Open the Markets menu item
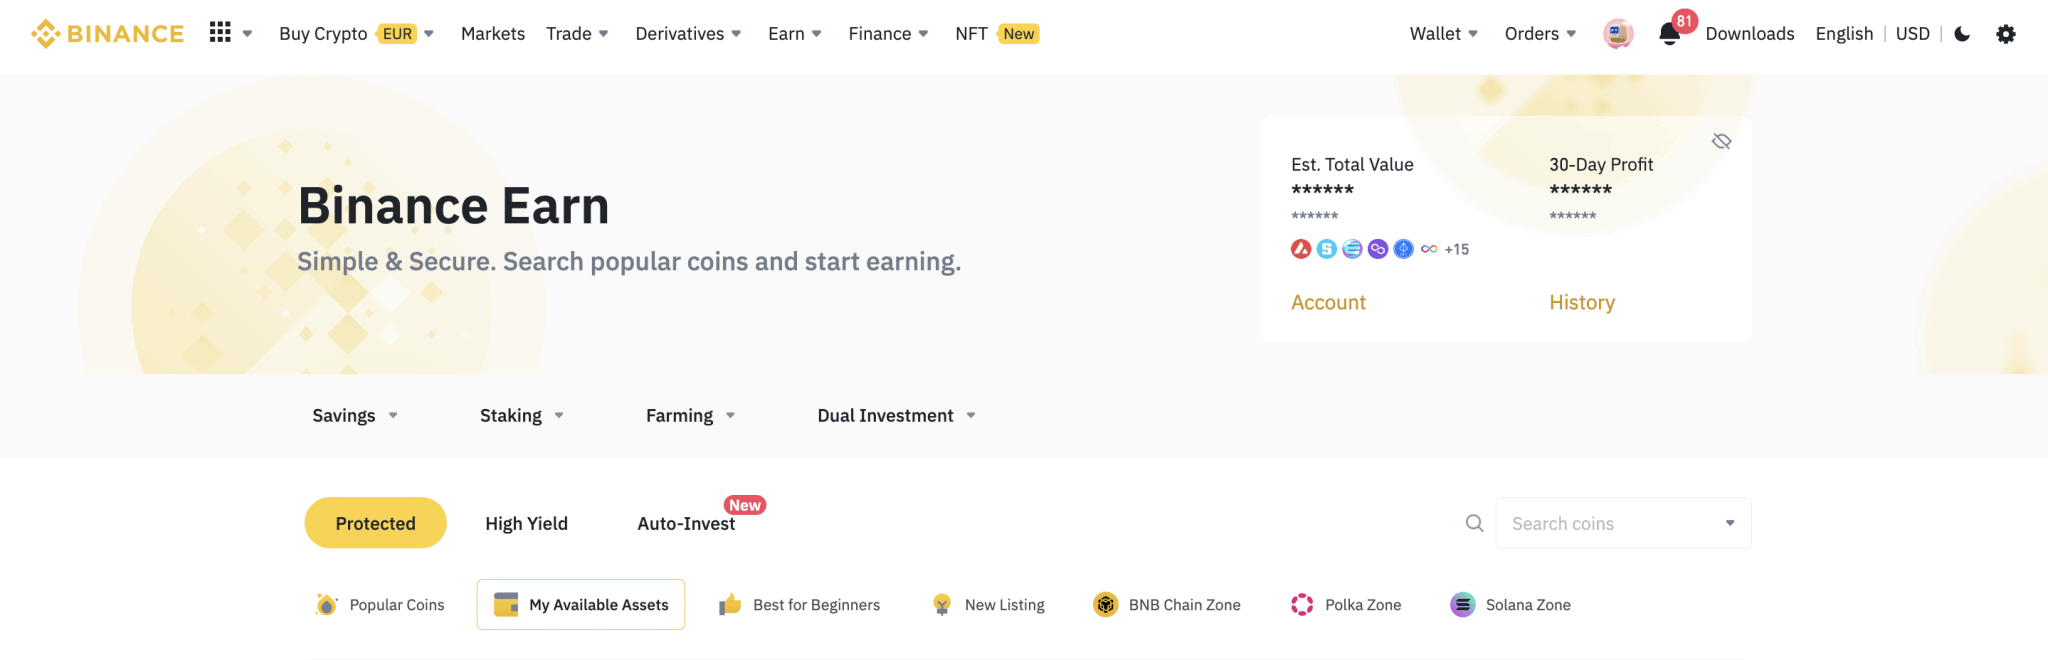This screenshot has width=2048, height=660. pos(493,34)
